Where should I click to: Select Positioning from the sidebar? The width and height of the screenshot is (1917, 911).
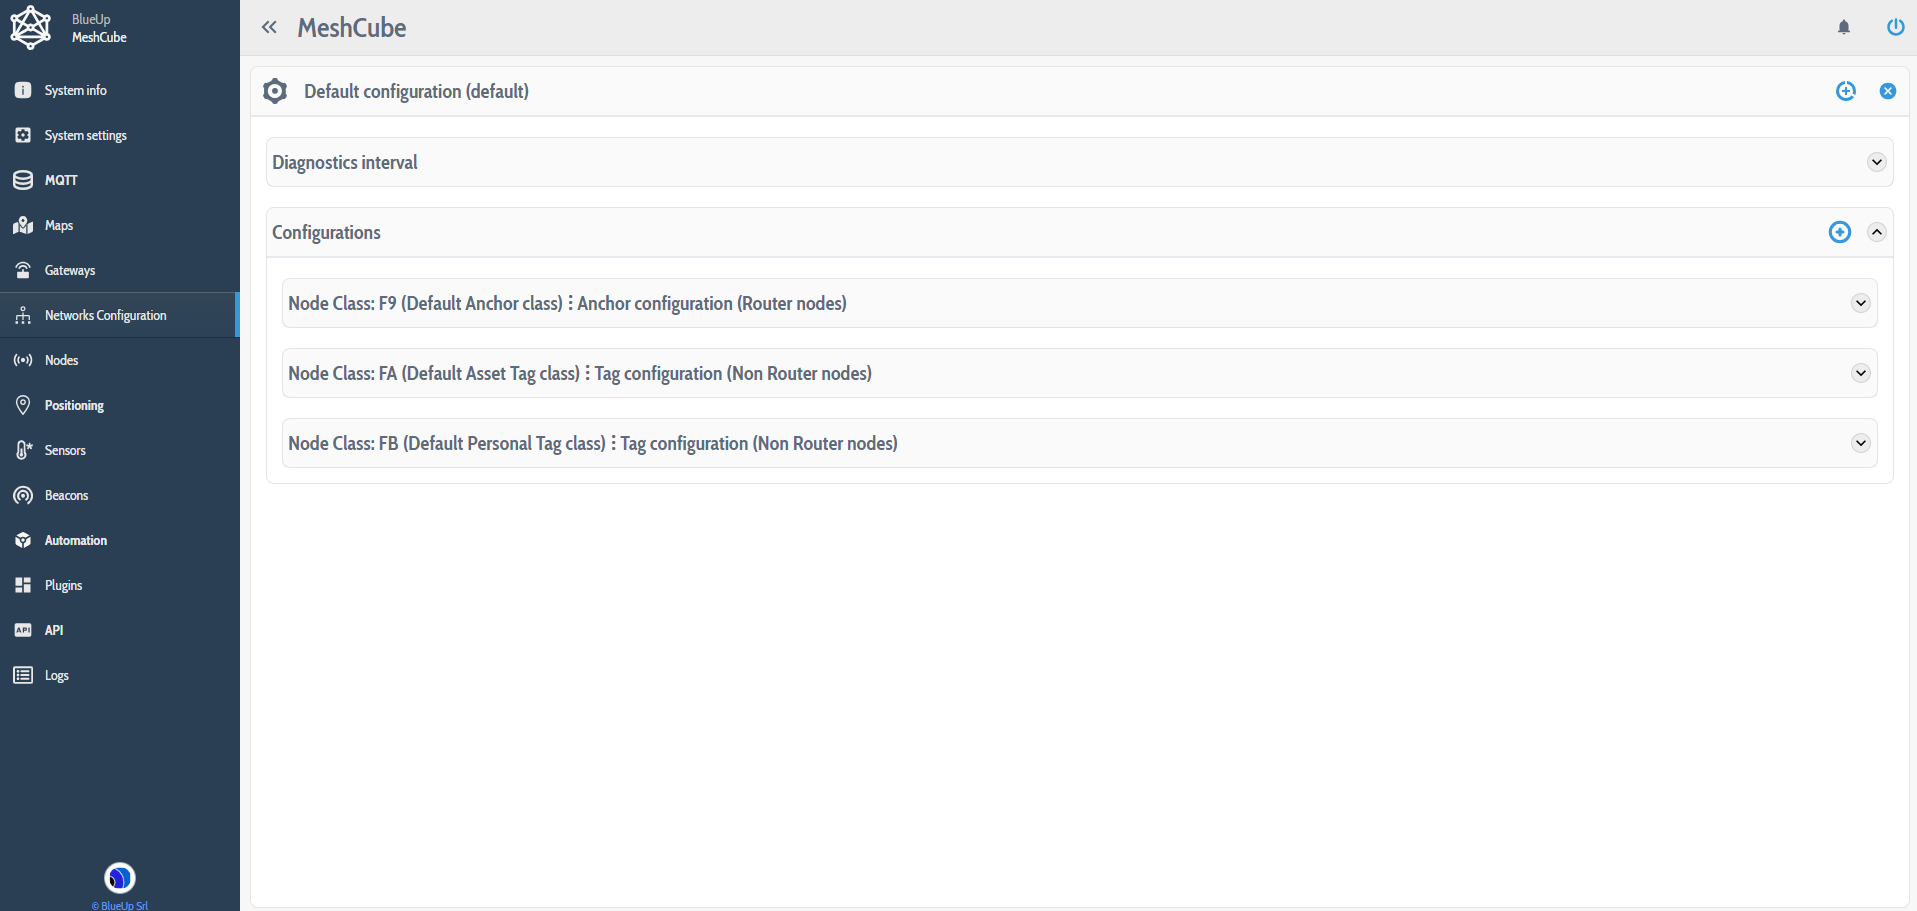click(x=74, y=405)
